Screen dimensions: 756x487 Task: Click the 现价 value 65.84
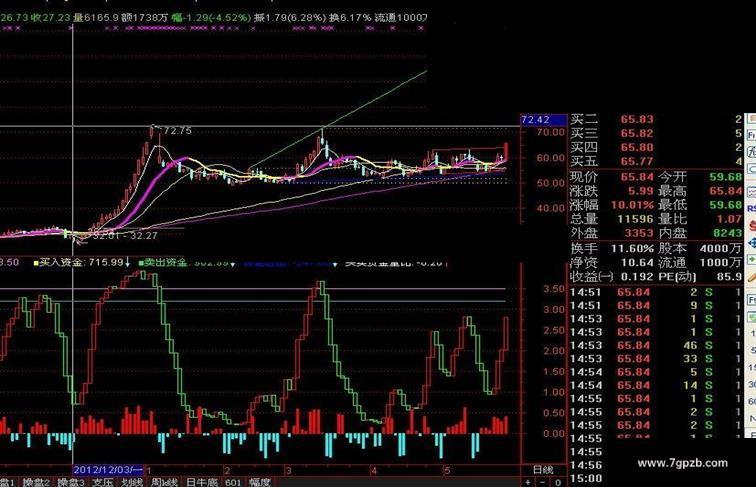[637, 177]
